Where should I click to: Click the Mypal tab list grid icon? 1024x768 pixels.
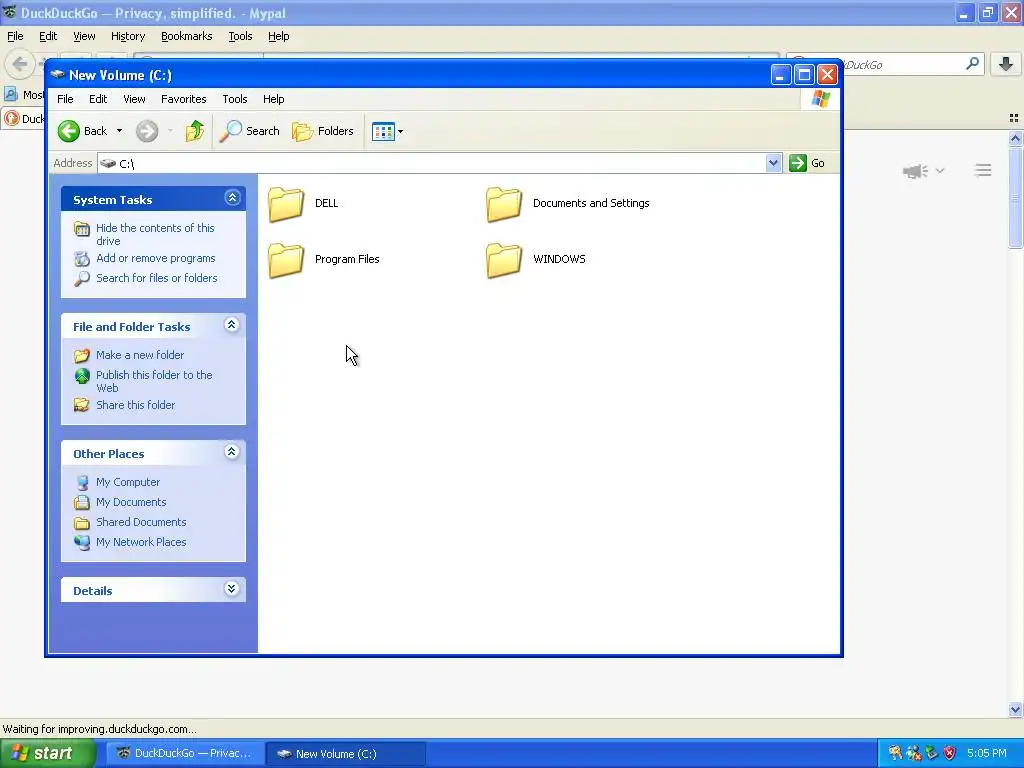pos(1014,118)
